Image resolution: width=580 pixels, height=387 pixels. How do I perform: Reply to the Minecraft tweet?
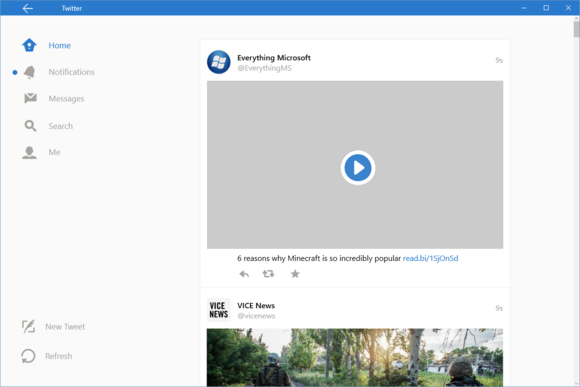[x=244, y=274]
